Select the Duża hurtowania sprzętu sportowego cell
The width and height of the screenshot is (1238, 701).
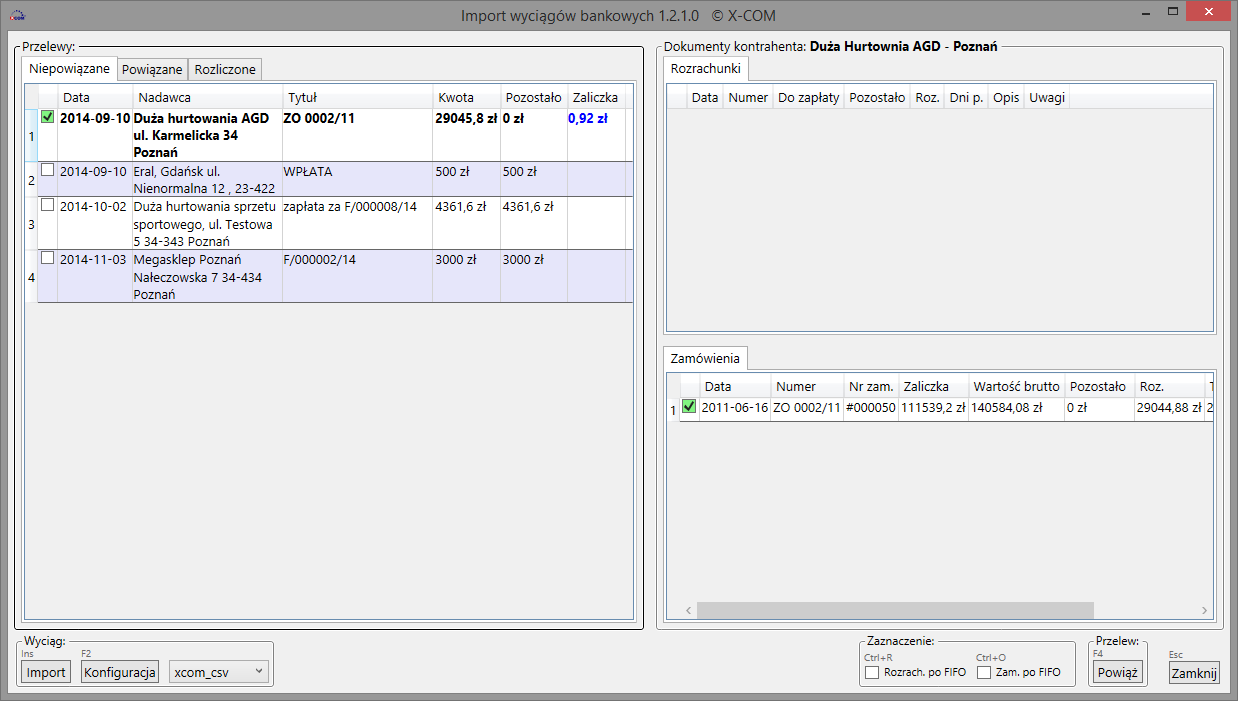pyautogui.click(x=207, y=223)
